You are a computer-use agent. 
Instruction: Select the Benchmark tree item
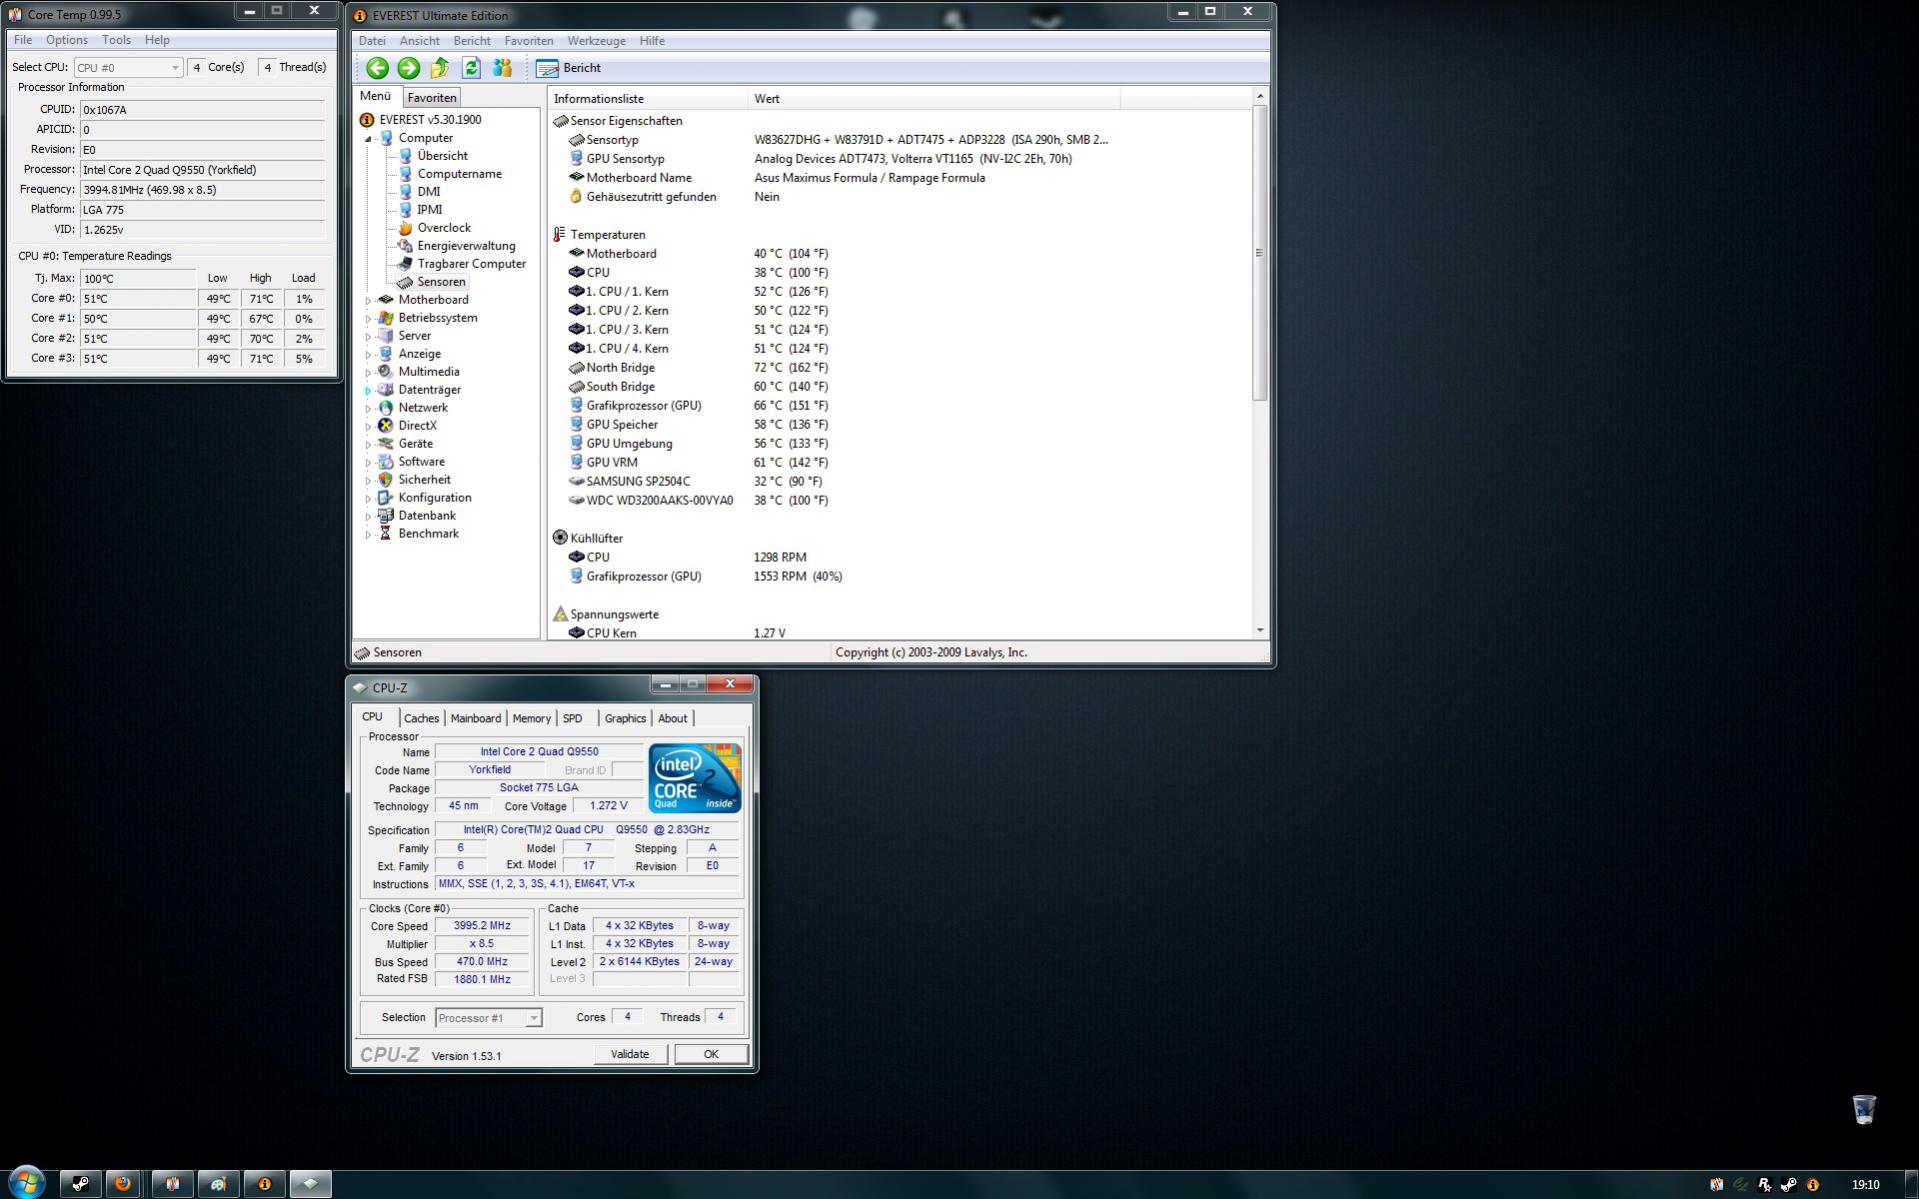click(418, 534)
